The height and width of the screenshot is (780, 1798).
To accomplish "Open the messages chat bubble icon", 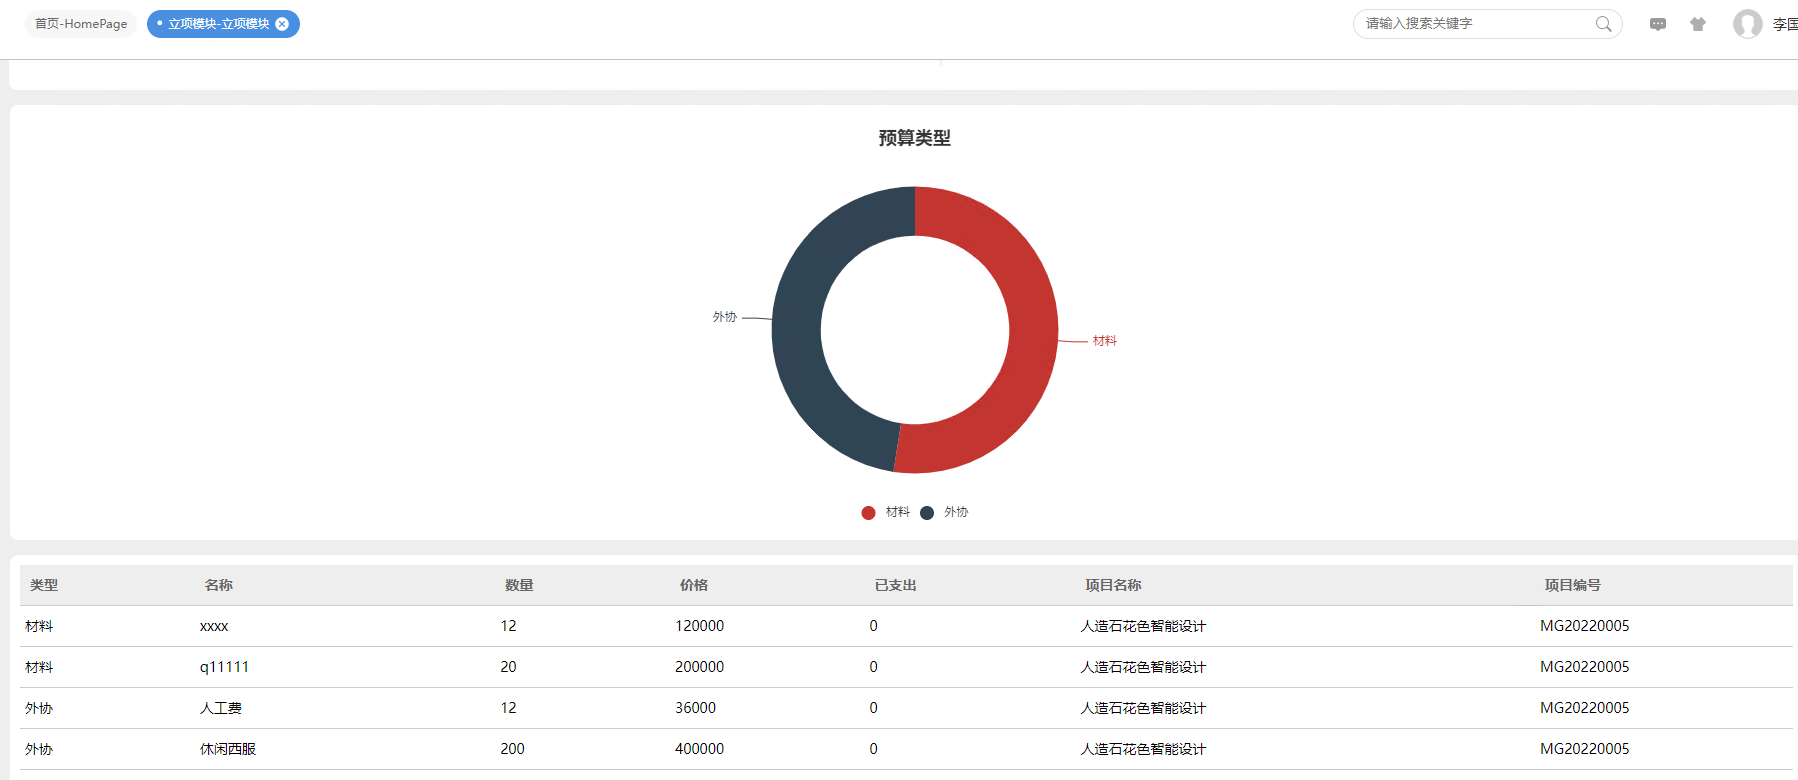I will click(x=1658, y=24).
